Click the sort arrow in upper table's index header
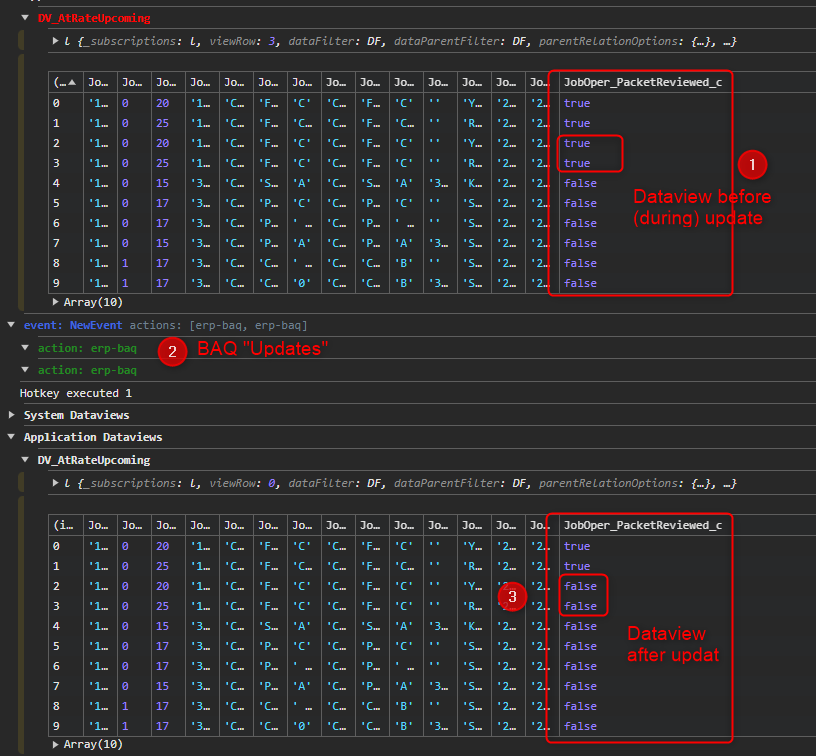 point(72,82)
